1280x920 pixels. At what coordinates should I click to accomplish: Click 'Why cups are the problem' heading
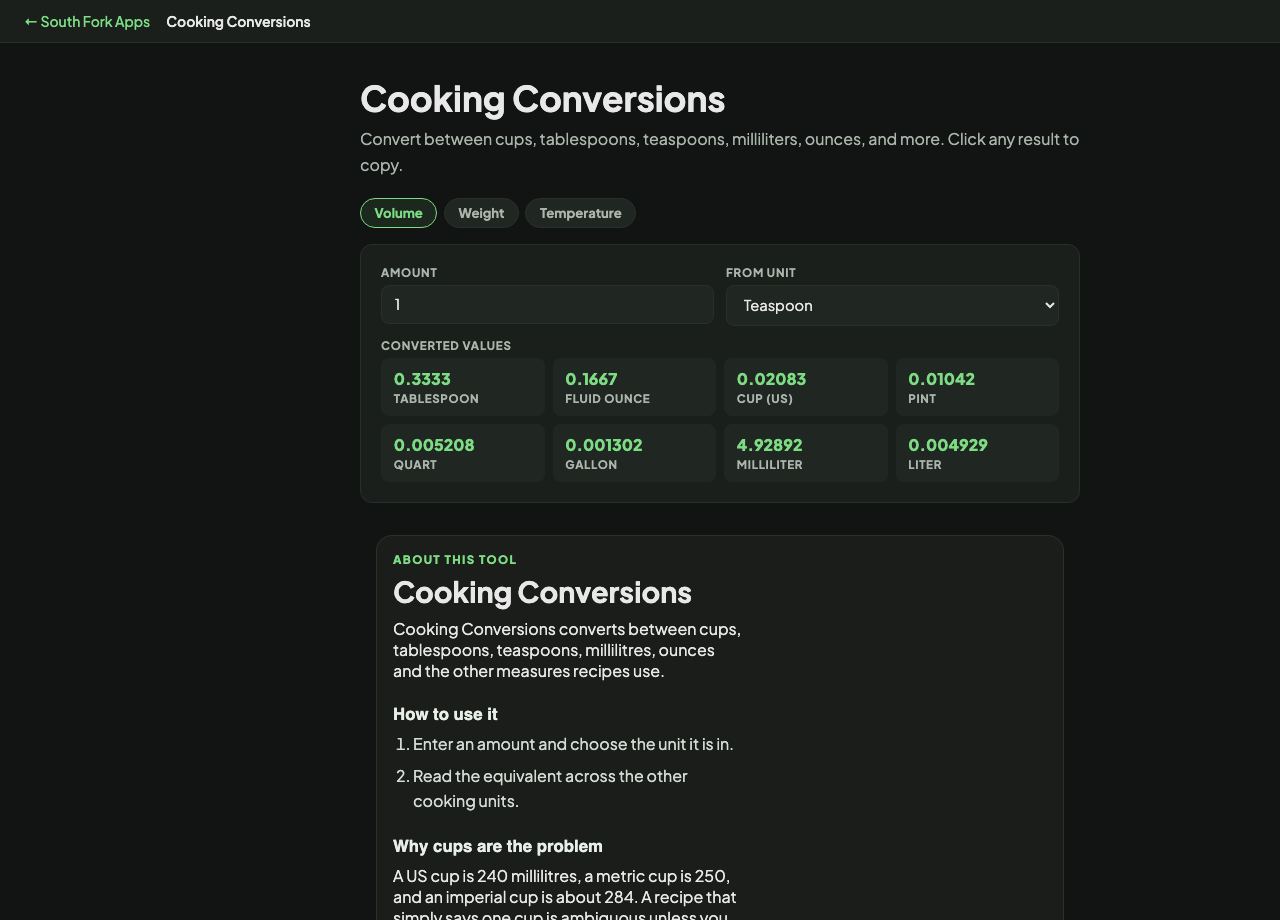[x=498, y=846]
